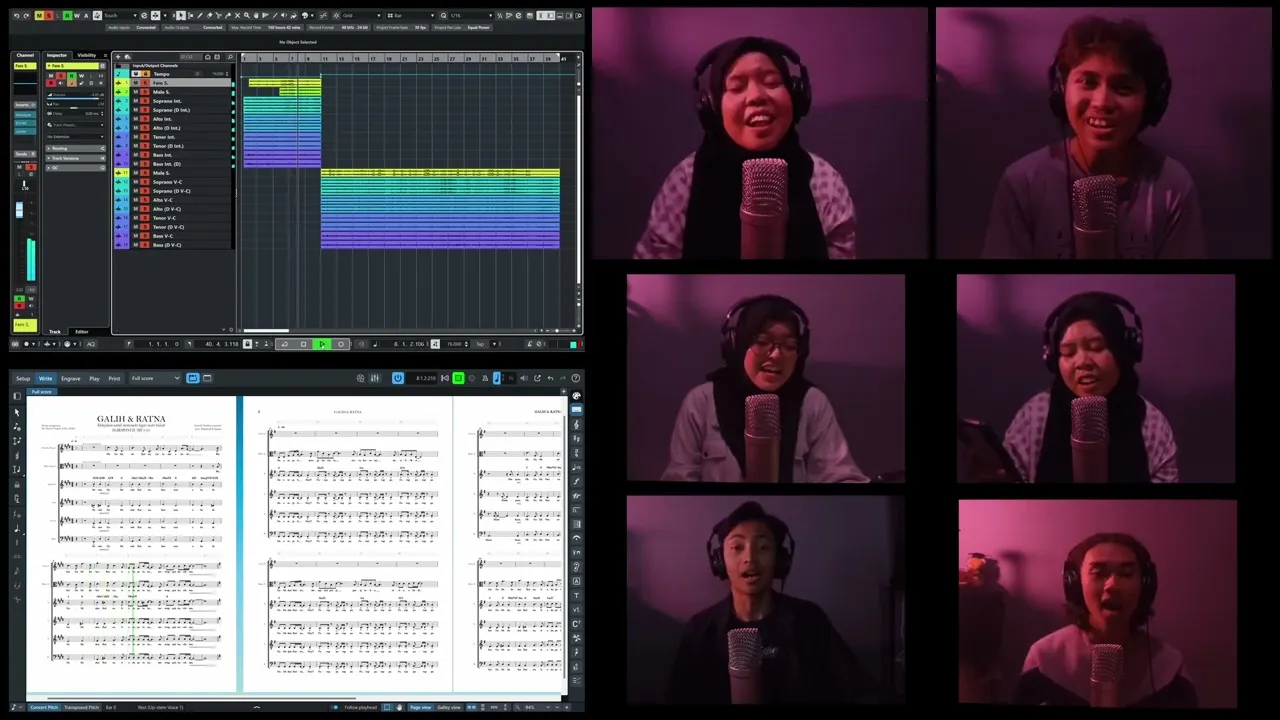Click the Add Track plus icon
Viewport: 1280px width, 720px height.
click(118, 57)
